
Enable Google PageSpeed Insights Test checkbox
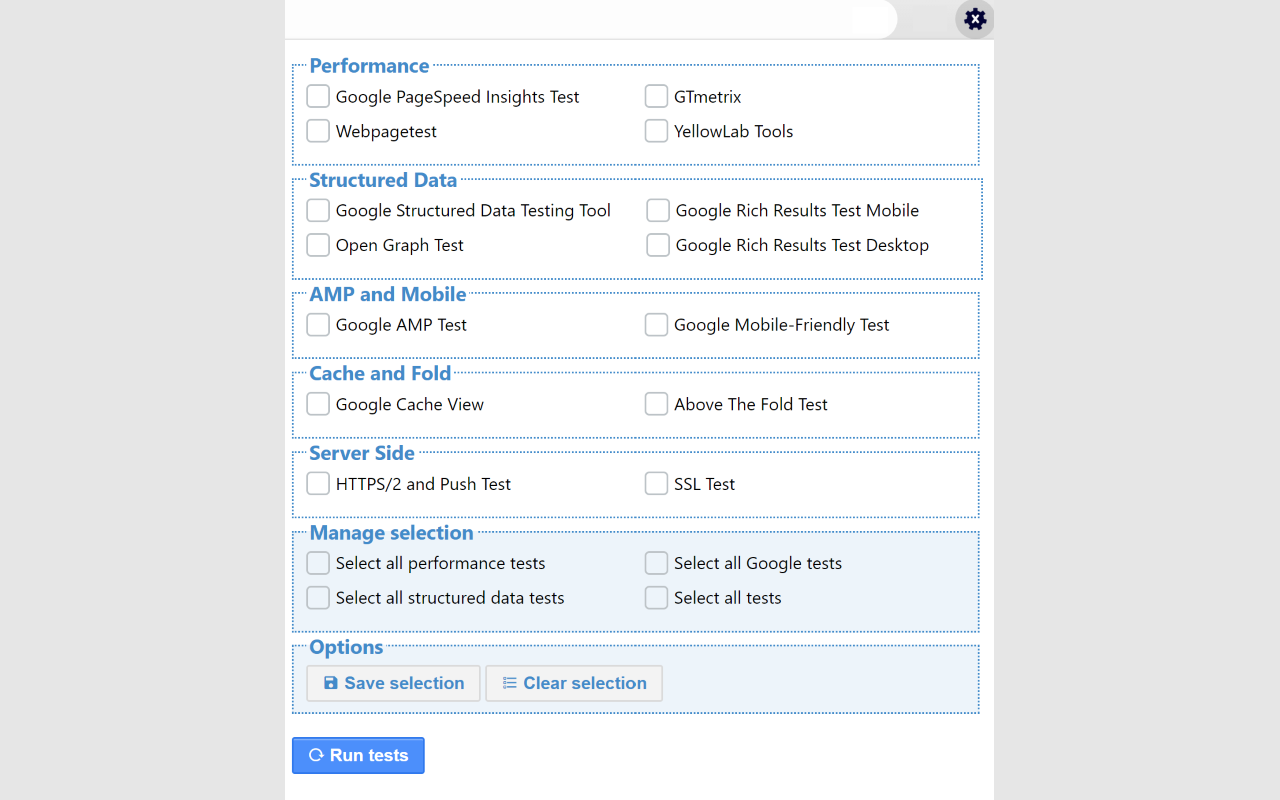[x=318, y=96]
